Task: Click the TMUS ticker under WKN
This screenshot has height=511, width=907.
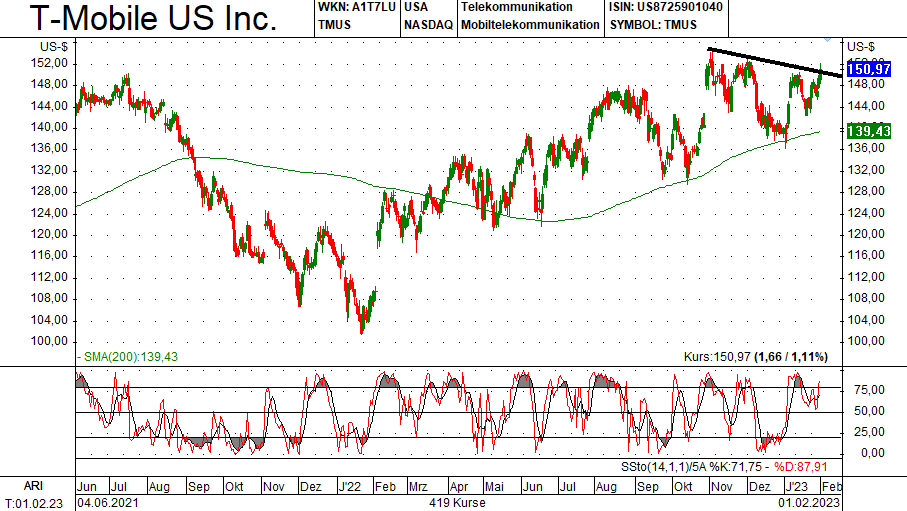Action: pyautogui.click(x=334, y=25)
